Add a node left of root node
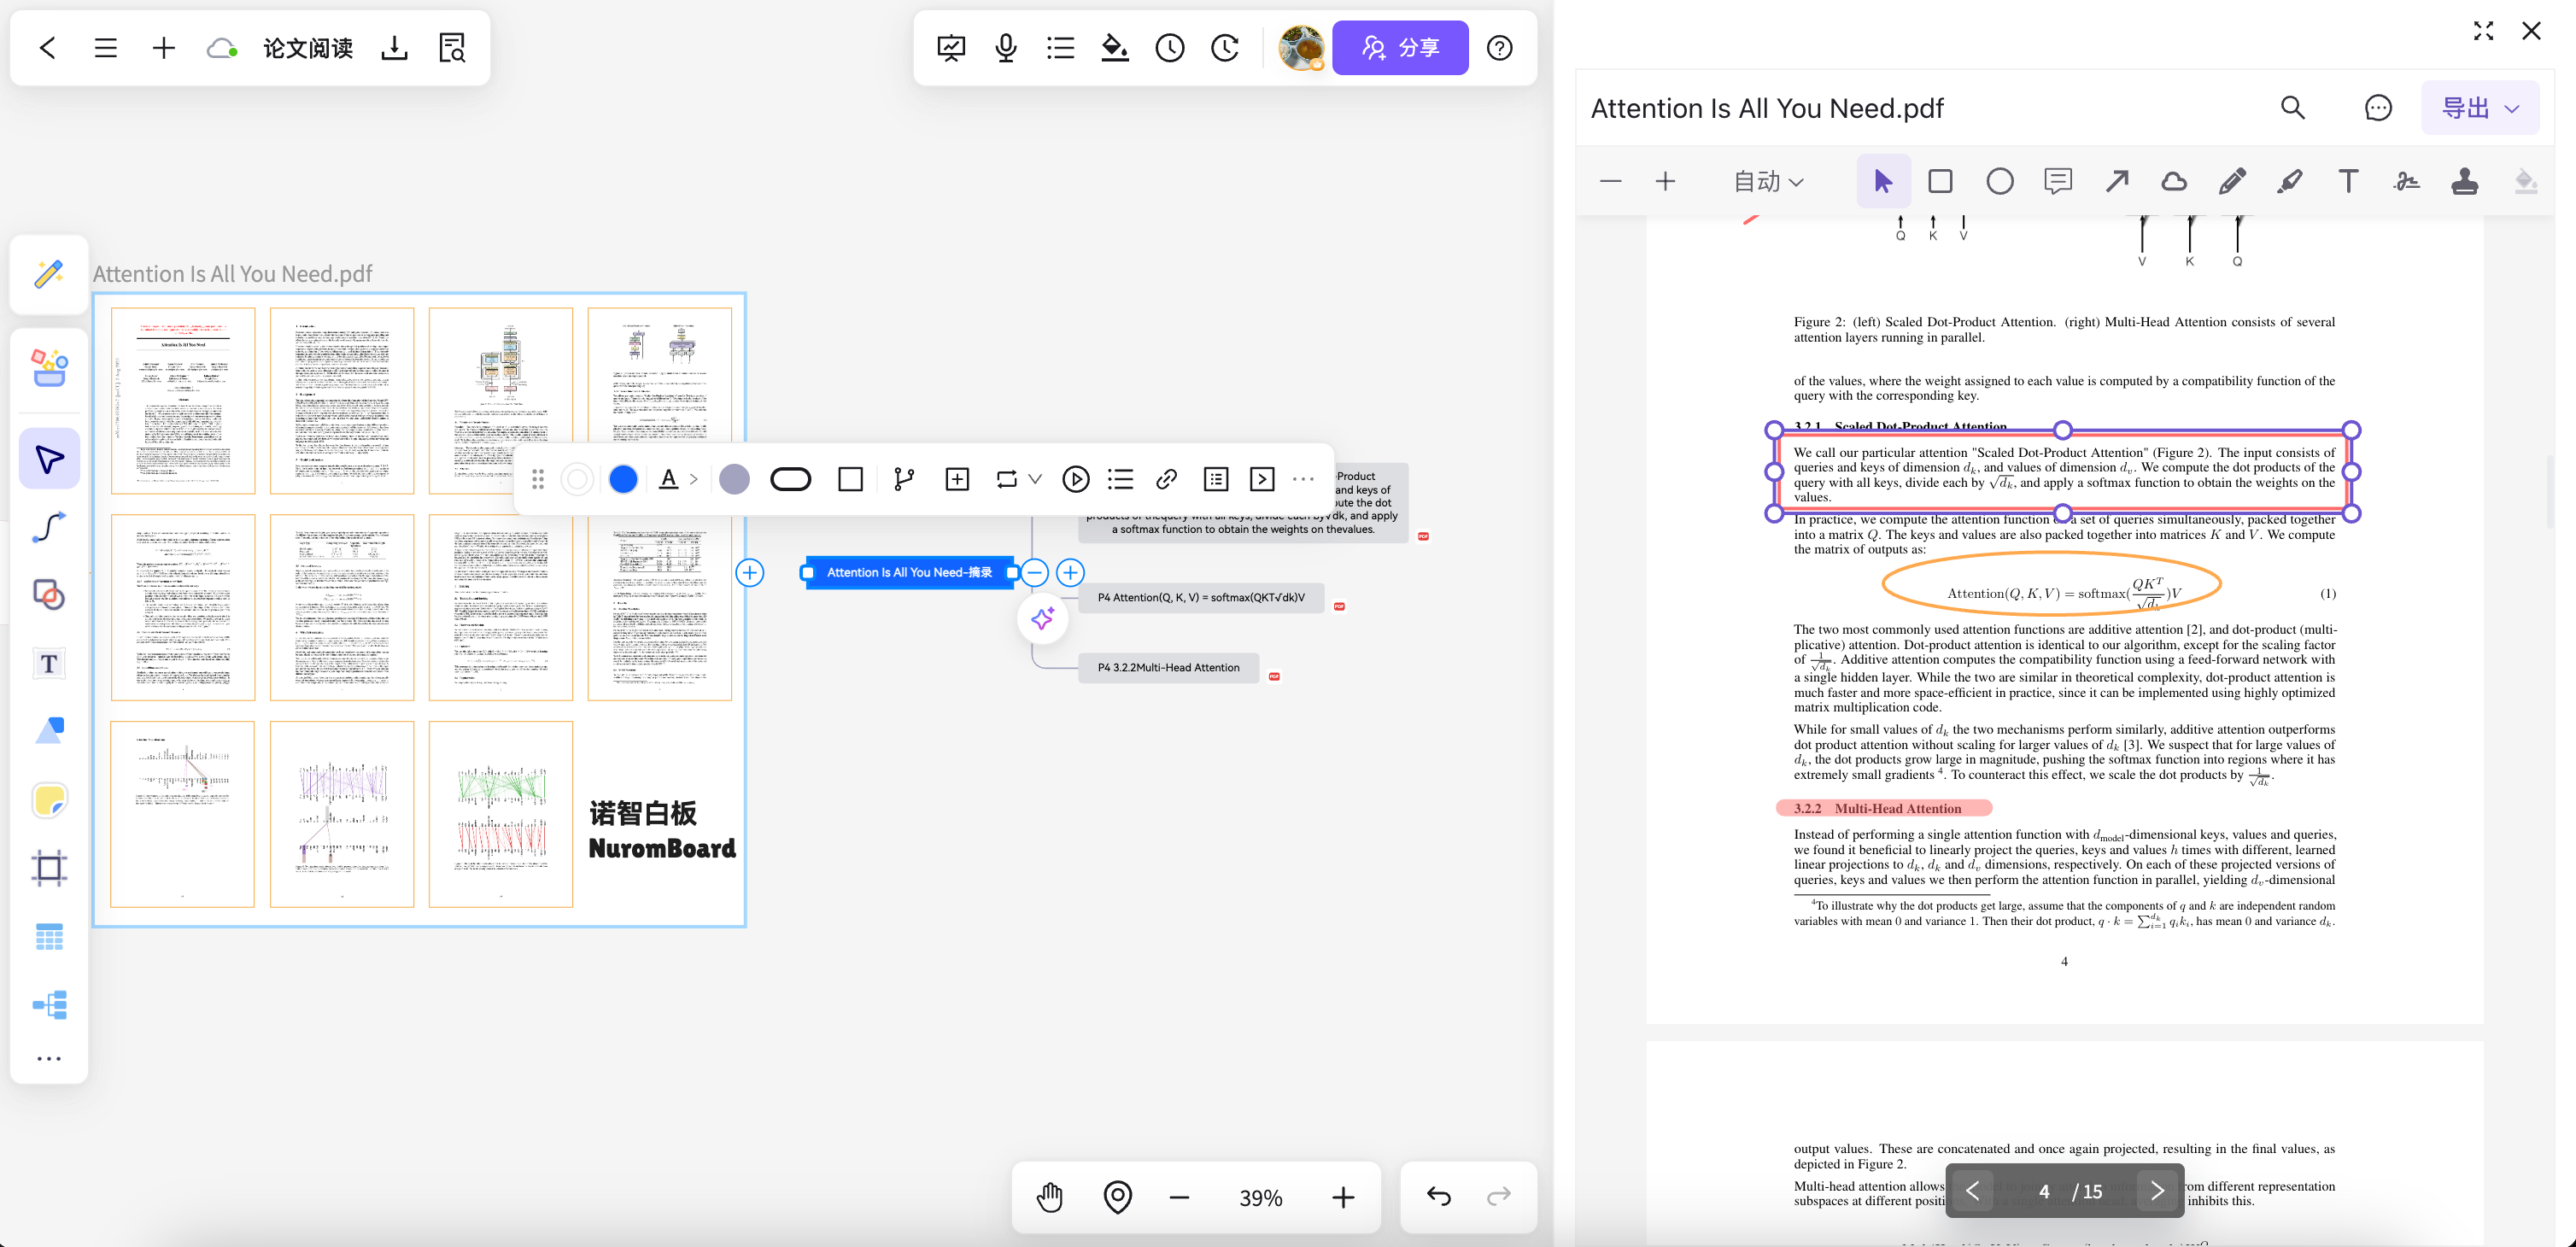This screenshot has width=2576, height=1247. [x=750, y=573]
